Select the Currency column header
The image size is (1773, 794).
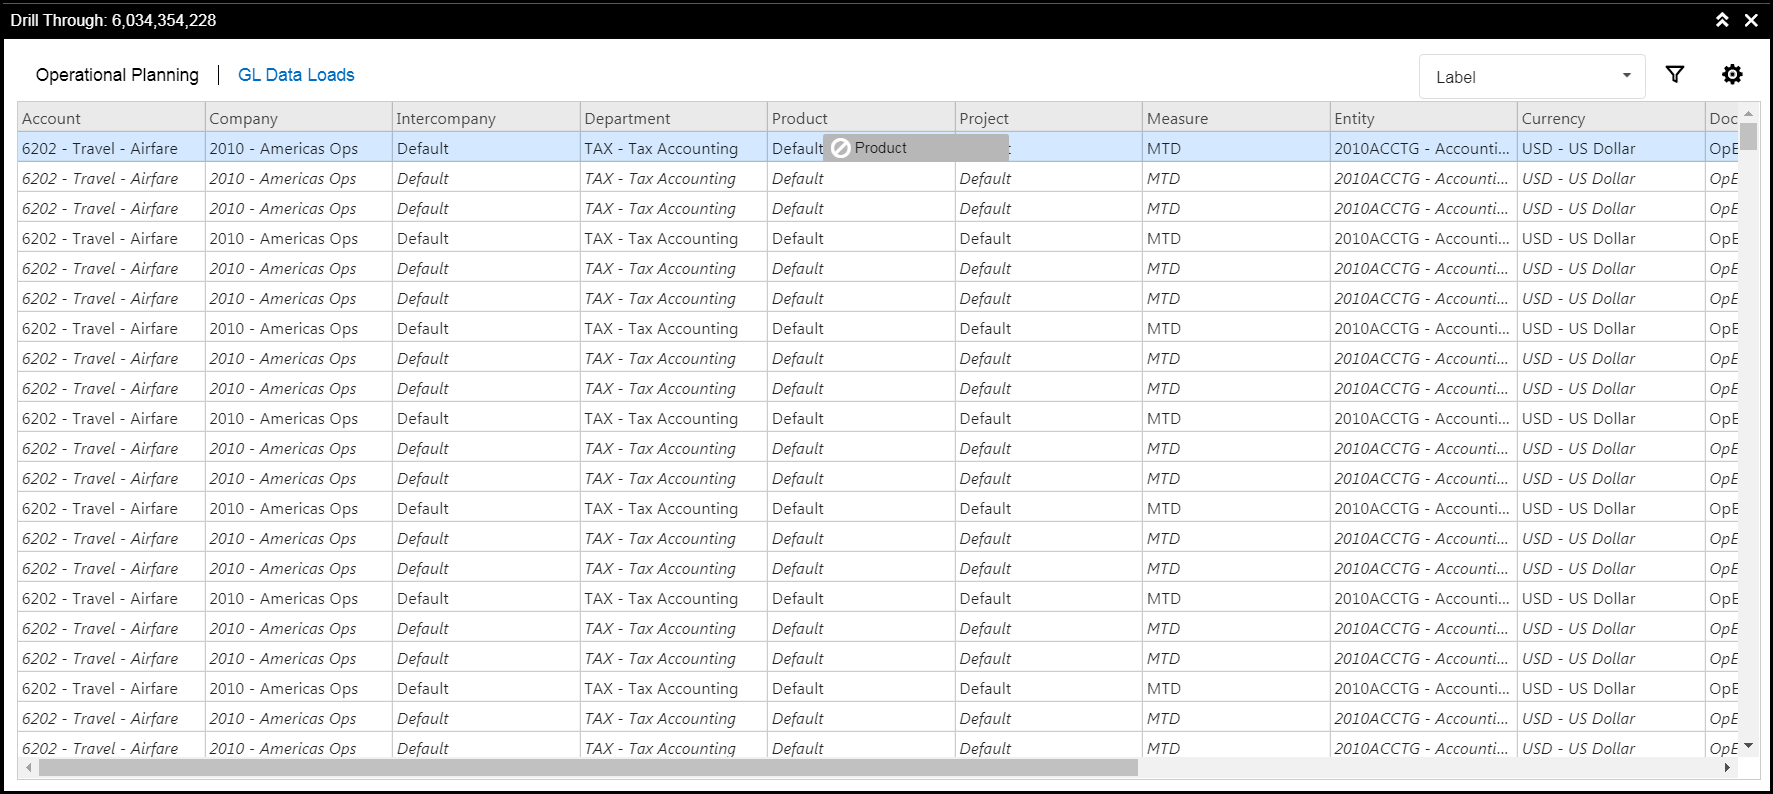pyautogui.click(x=1611, y=118)
